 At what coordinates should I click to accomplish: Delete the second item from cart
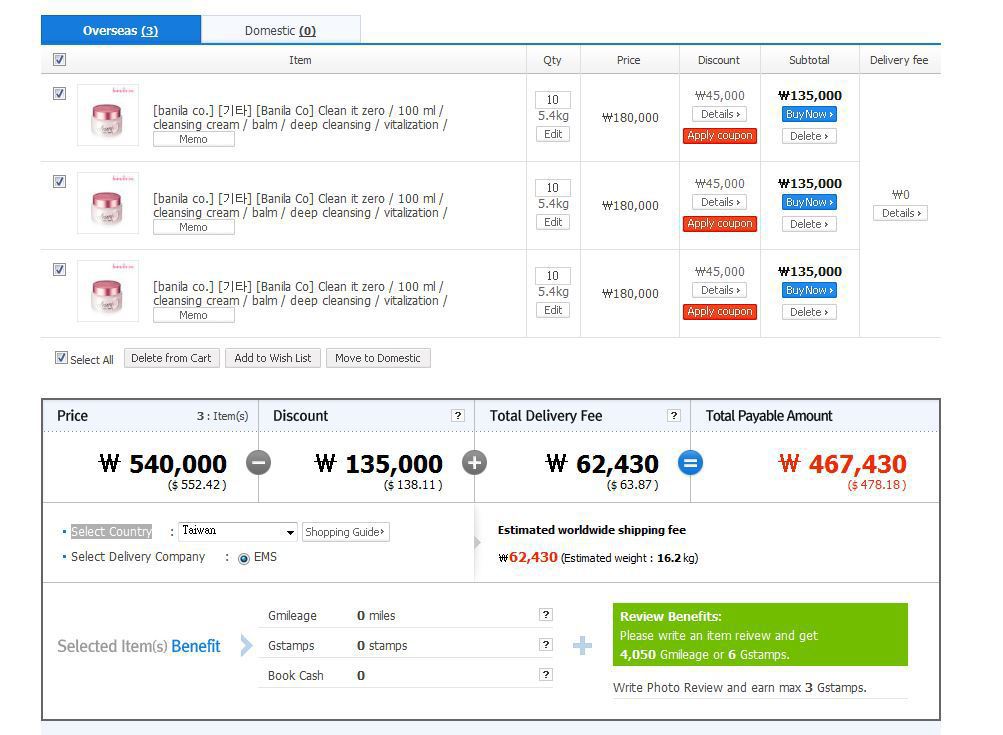point(809,224)
